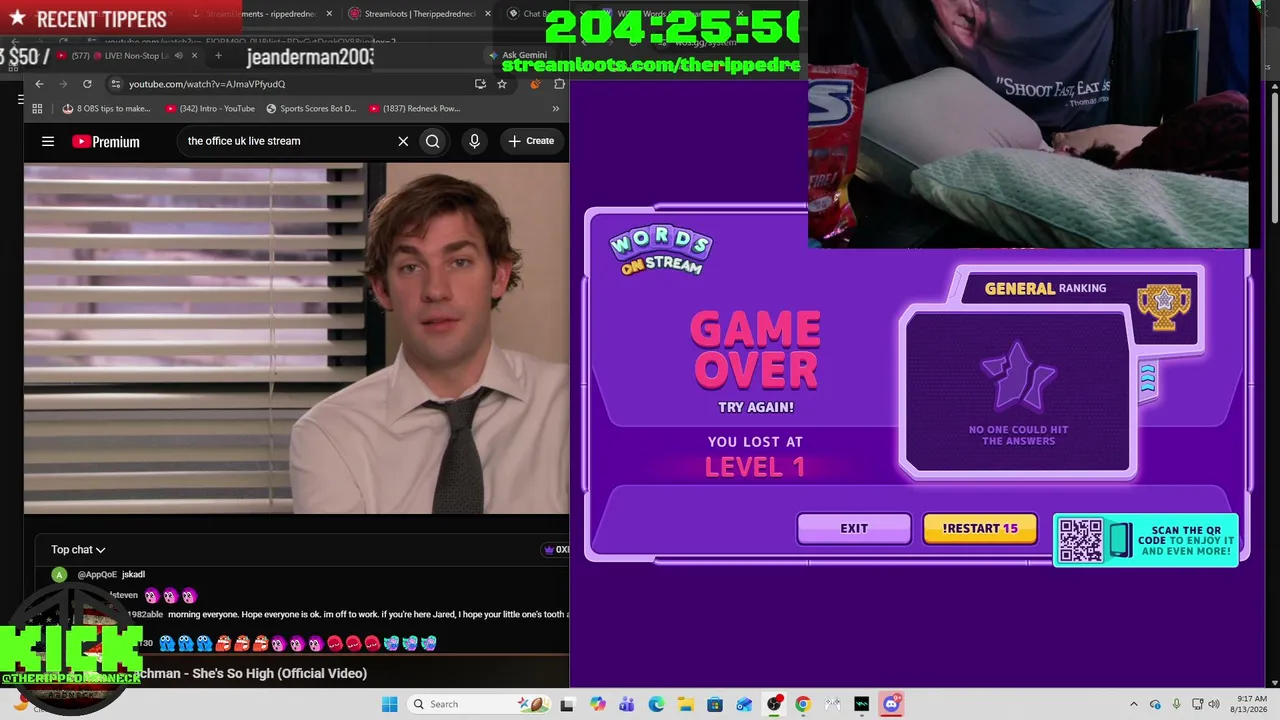
Task: Open the YouTube Create menu
Action: [530, 141]
